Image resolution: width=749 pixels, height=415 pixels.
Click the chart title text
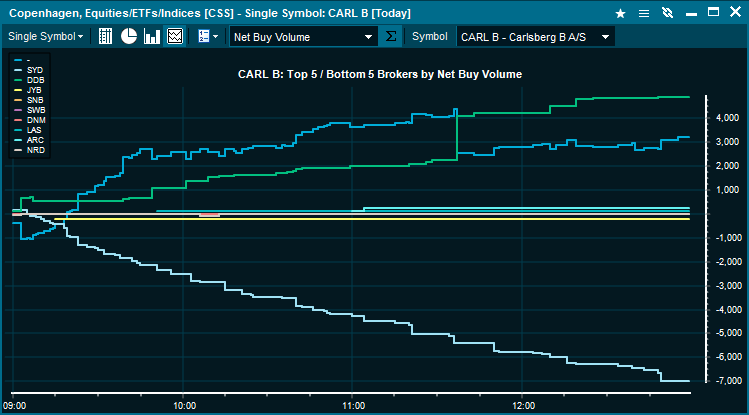(x=379, y=74)
